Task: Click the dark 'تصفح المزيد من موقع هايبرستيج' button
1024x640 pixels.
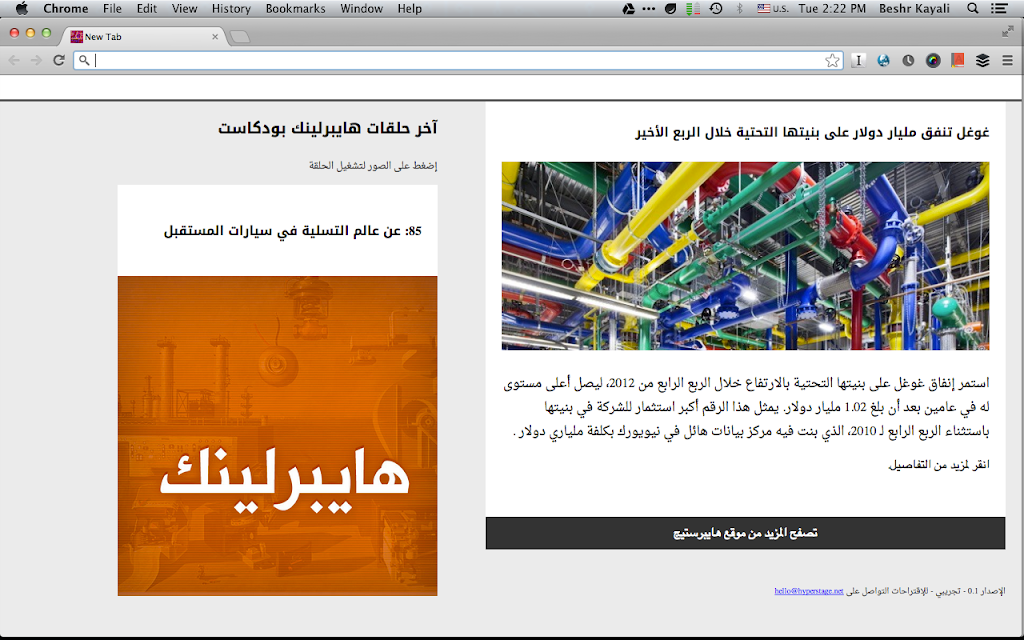Action: (x=745, y=533)
